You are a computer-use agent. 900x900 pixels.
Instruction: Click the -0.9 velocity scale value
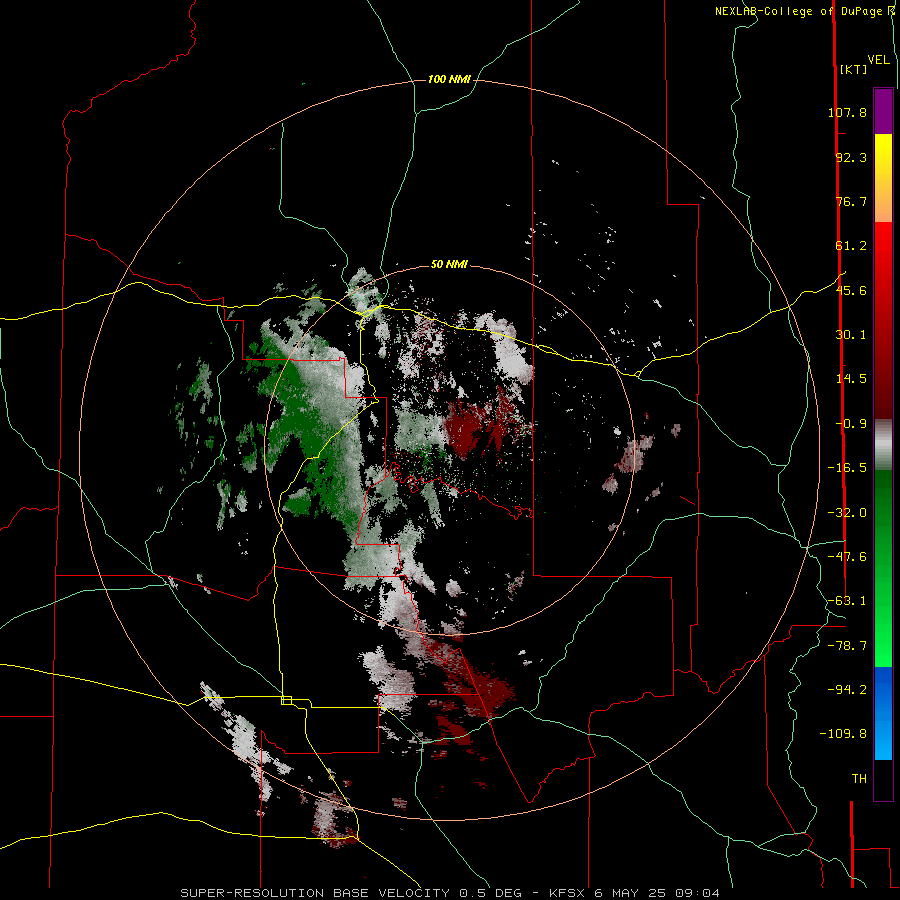click(x=851, y=424)
